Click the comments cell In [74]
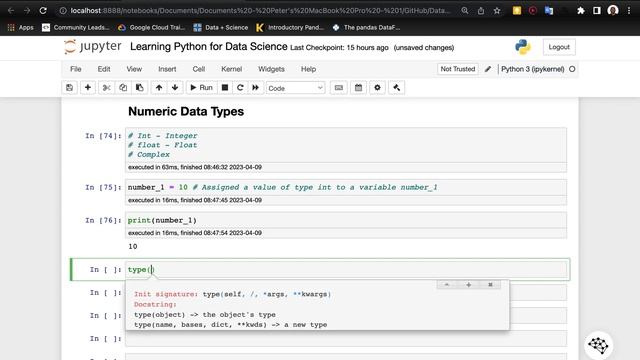Screen dimensions: 640x360 [346, 145]
